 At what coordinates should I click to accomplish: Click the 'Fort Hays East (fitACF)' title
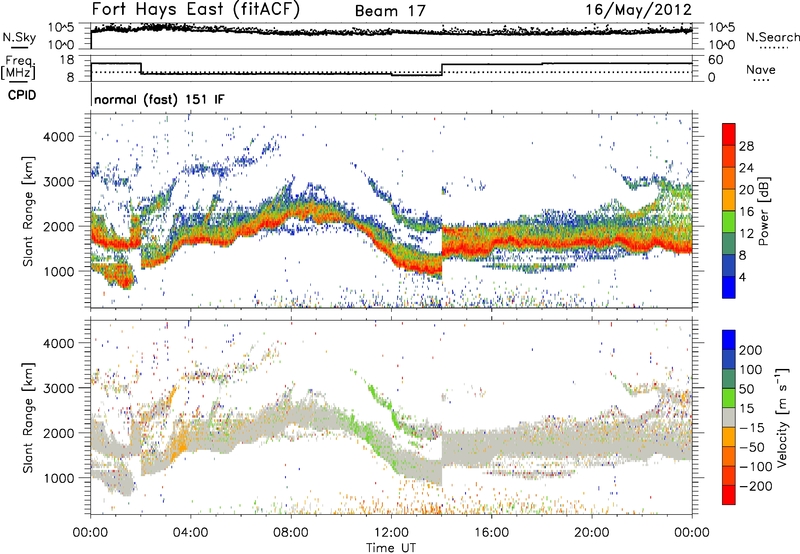[x=195, y=10]
